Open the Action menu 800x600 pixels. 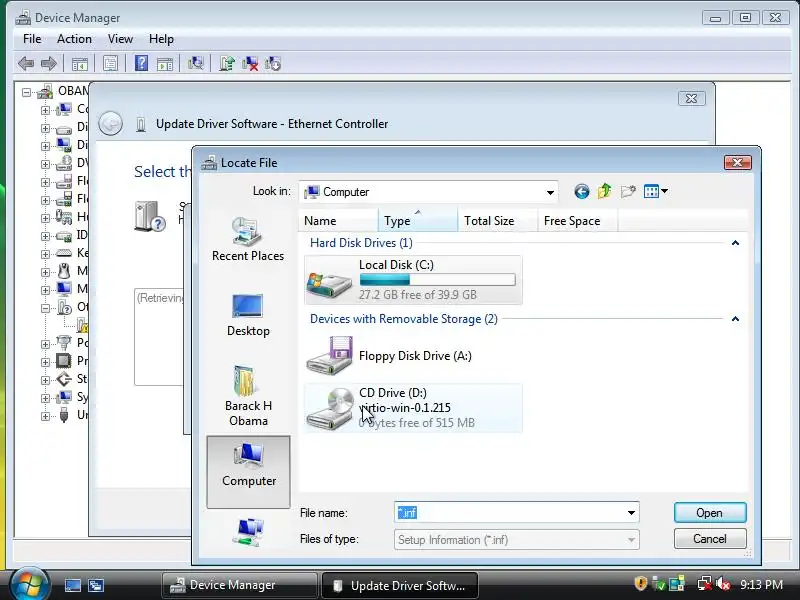[x=74, y=39]
